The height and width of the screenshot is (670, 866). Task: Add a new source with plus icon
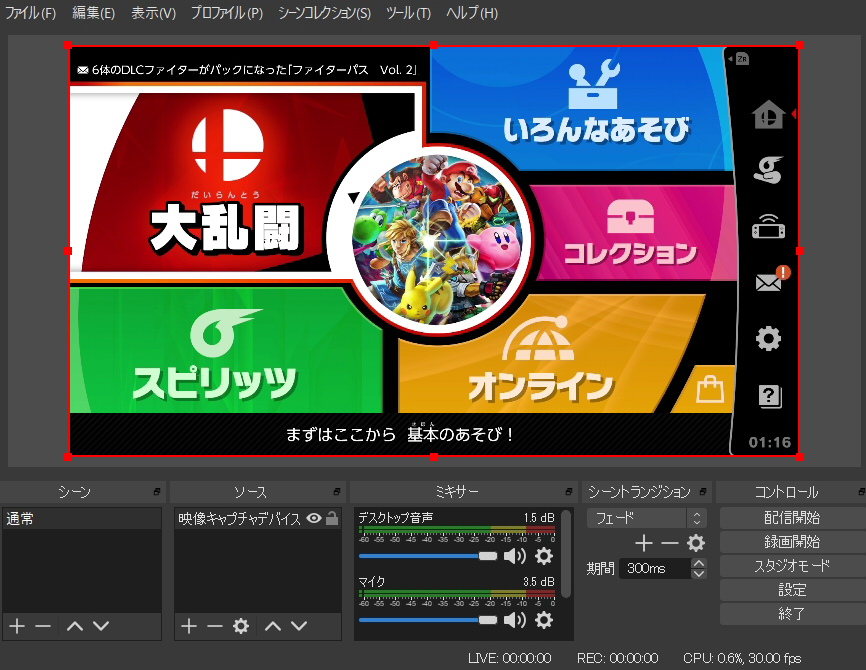tap(189, 626)
